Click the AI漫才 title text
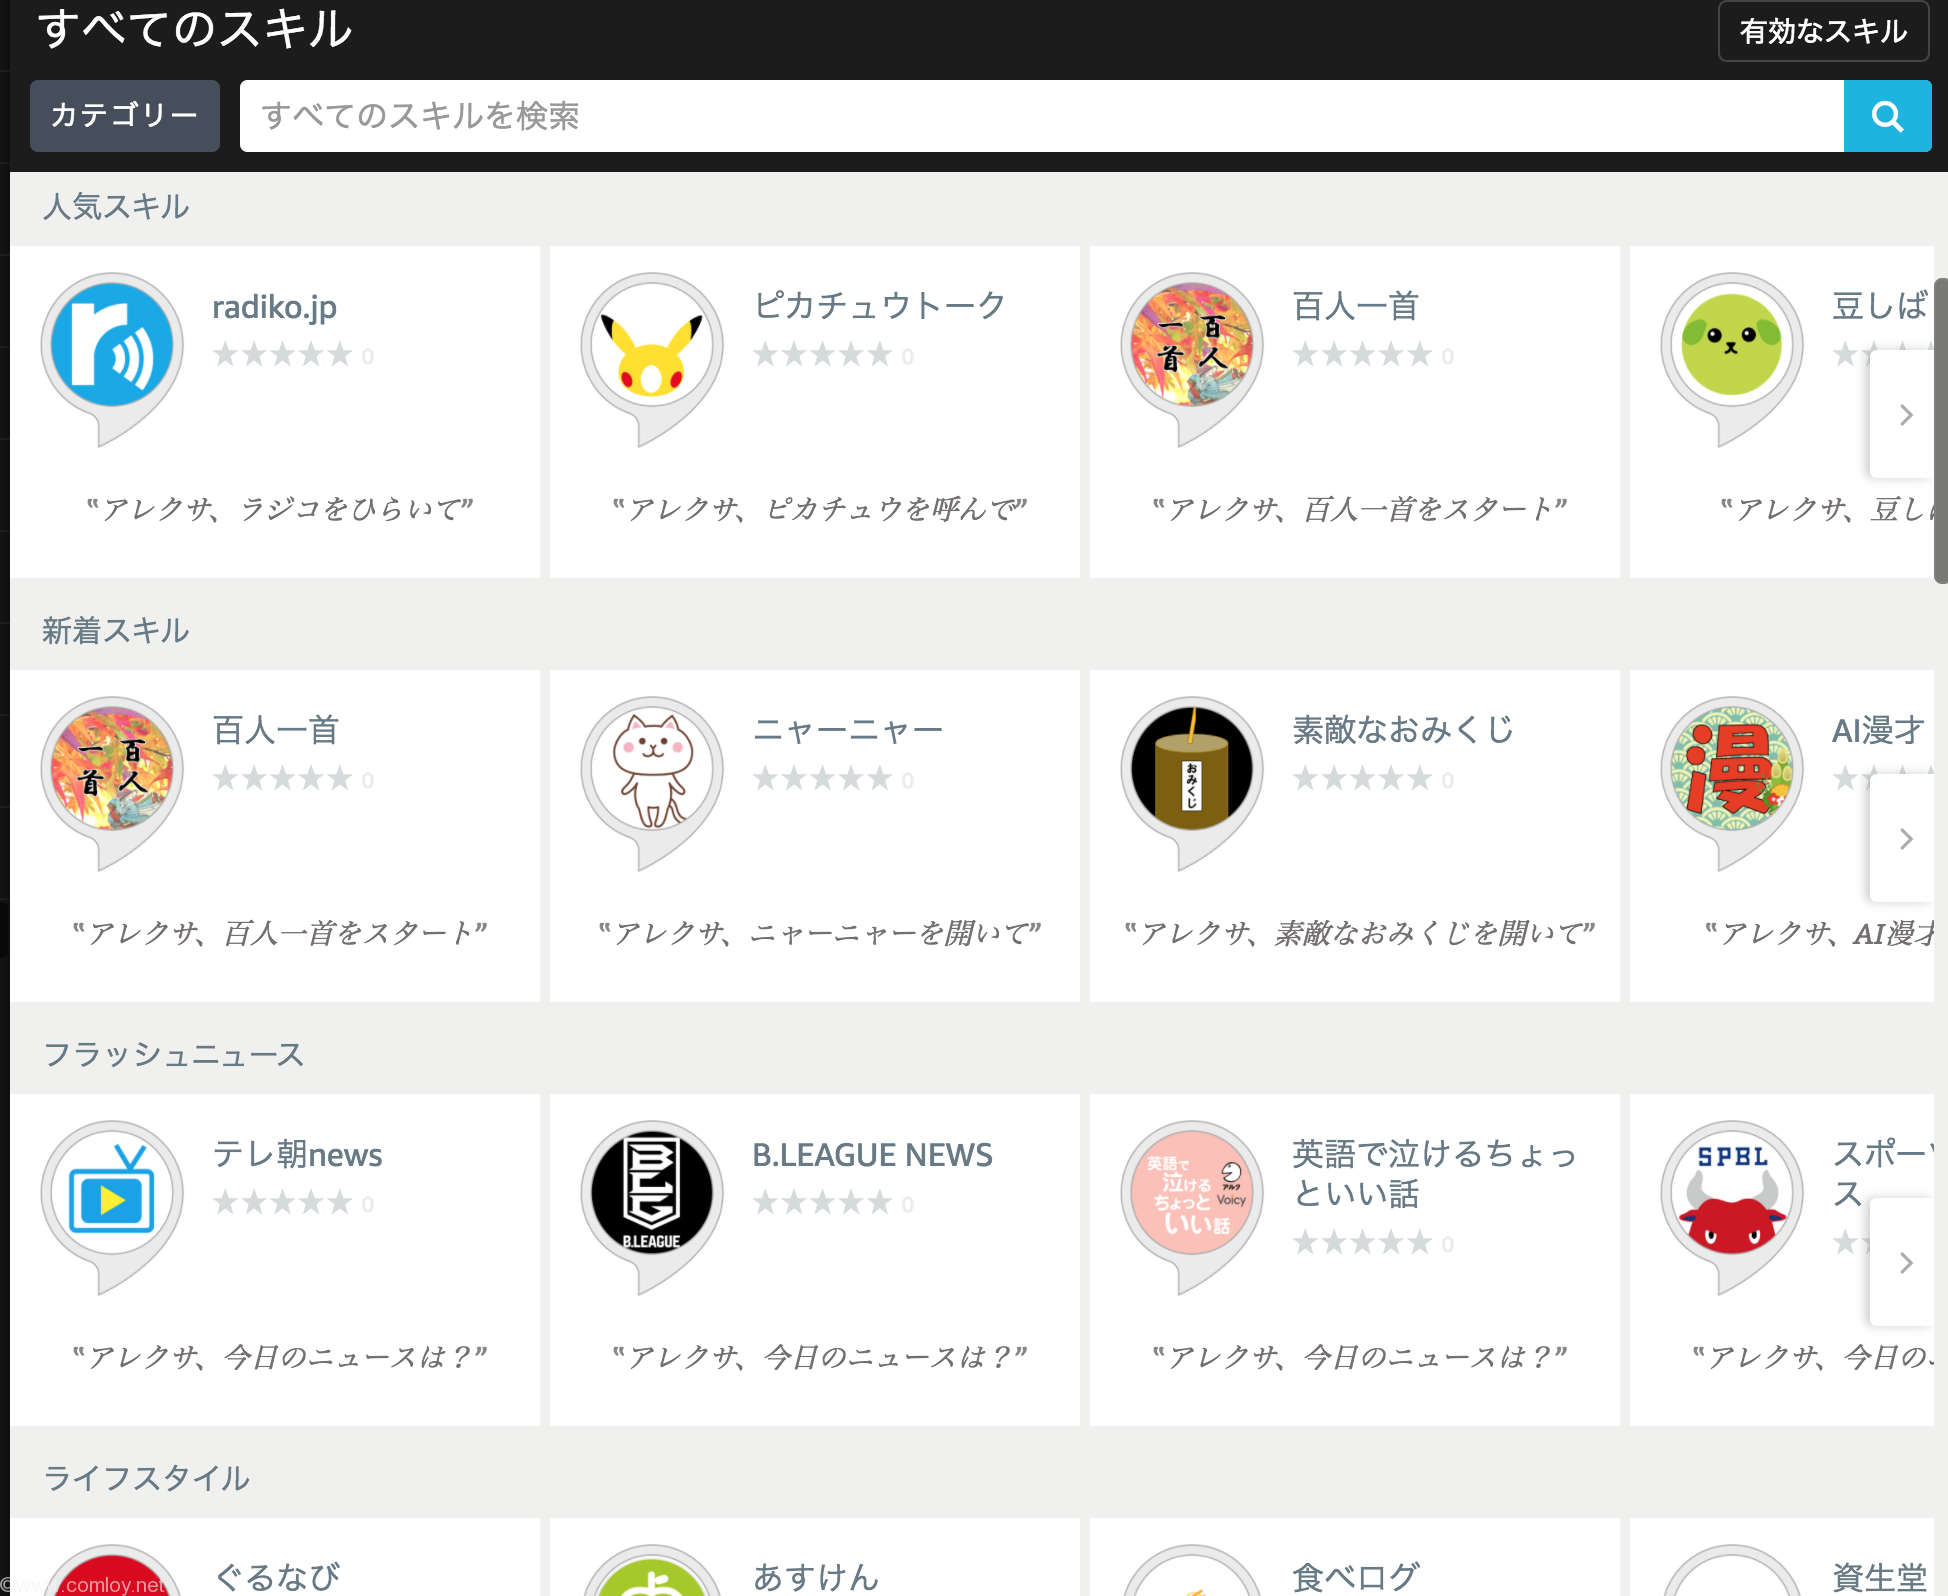This screenshot has width=1948, height=1596. click(1878, 730)
